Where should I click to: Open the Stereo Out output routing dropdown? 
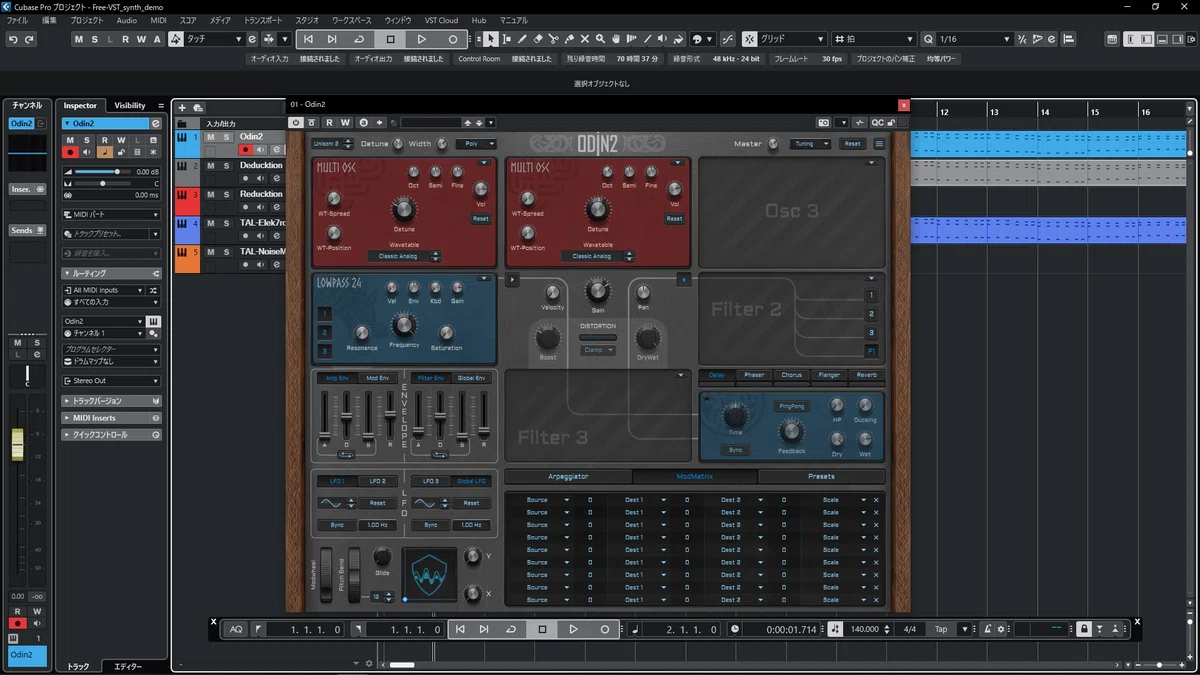coord(111,381)
